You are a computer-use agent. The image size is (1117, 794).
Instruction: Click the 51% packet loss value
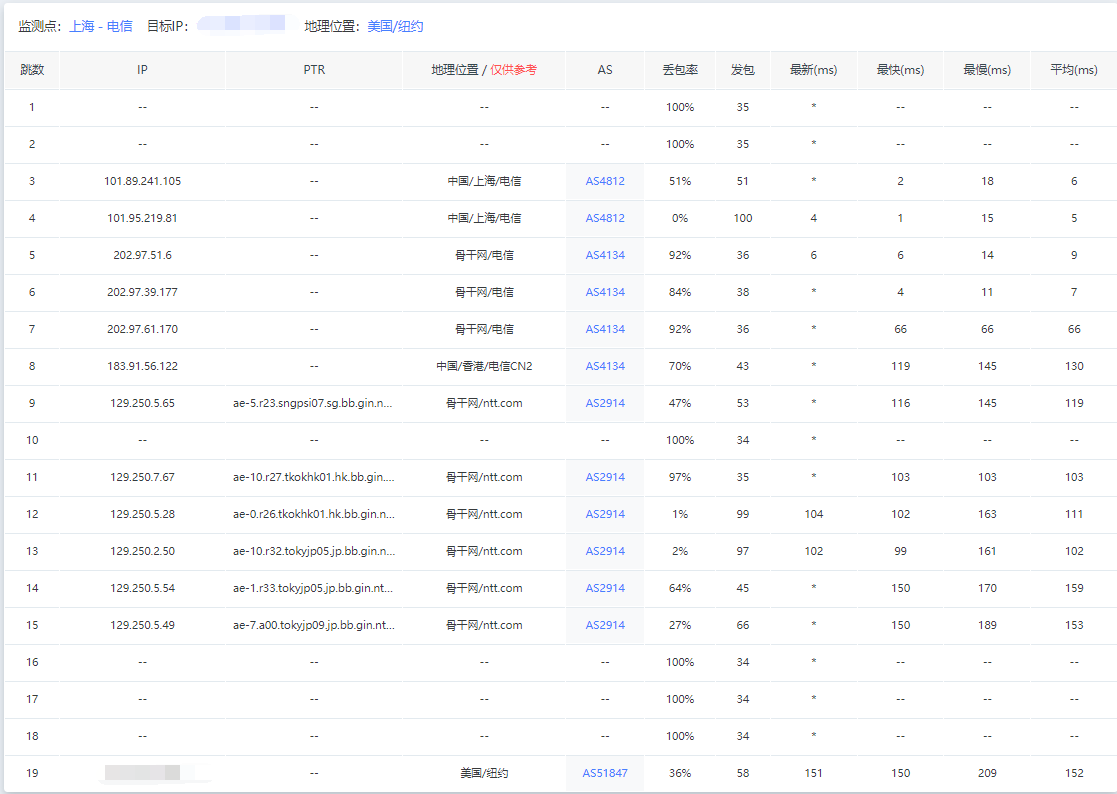680,181
